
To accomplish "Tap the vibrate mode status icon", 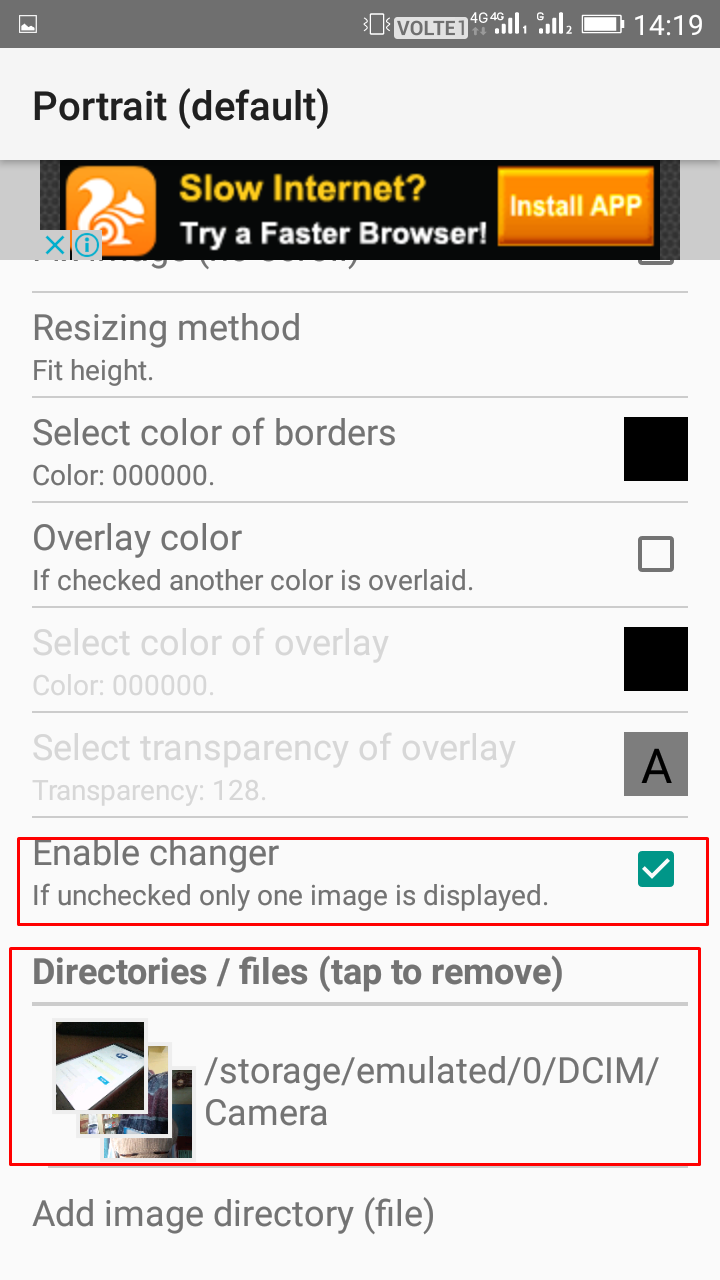I will [x=376, y=24].
